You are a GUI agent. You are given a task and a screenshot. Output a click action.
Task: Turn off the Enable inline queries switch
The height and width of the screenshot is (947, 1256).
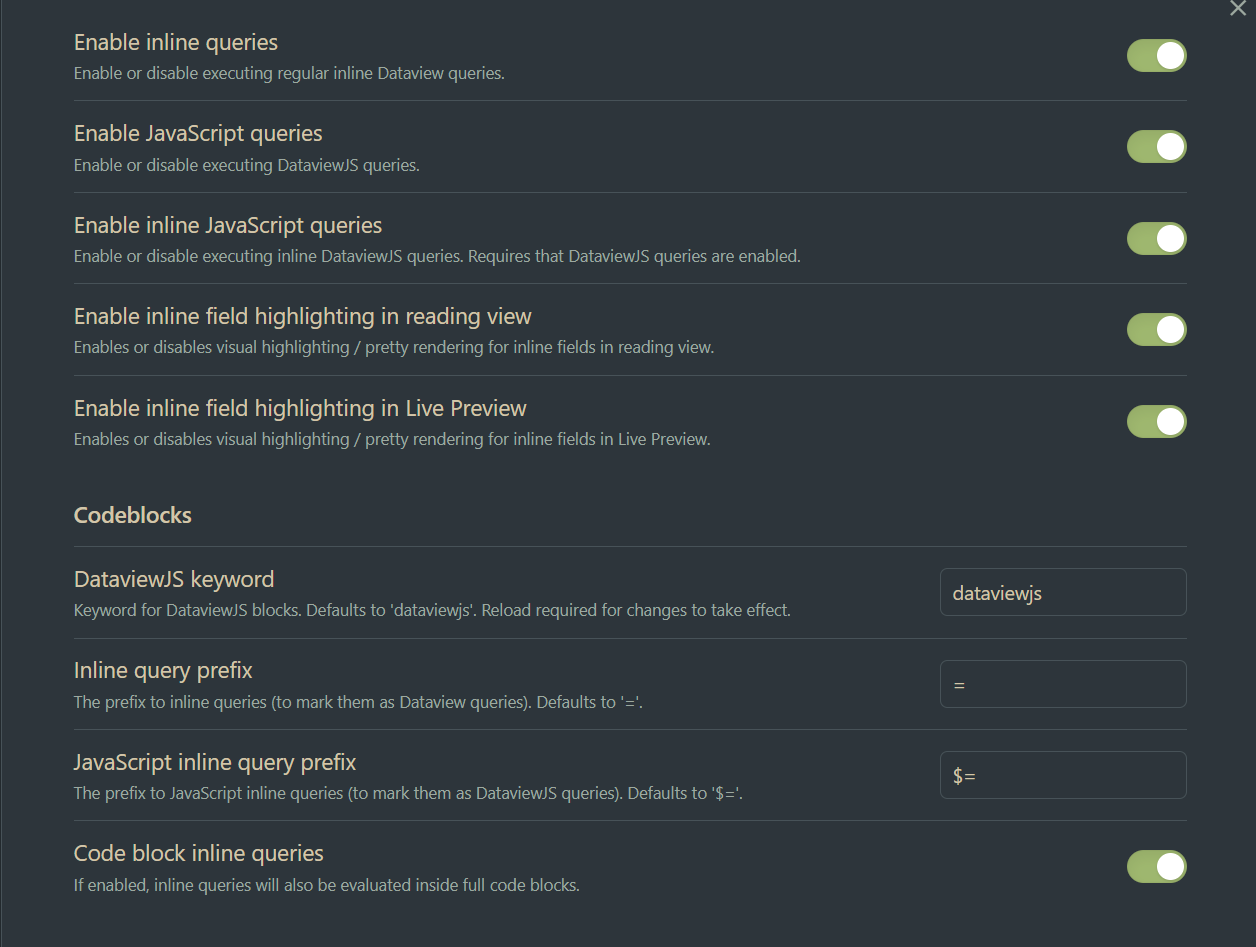(x=1157, y=56)
